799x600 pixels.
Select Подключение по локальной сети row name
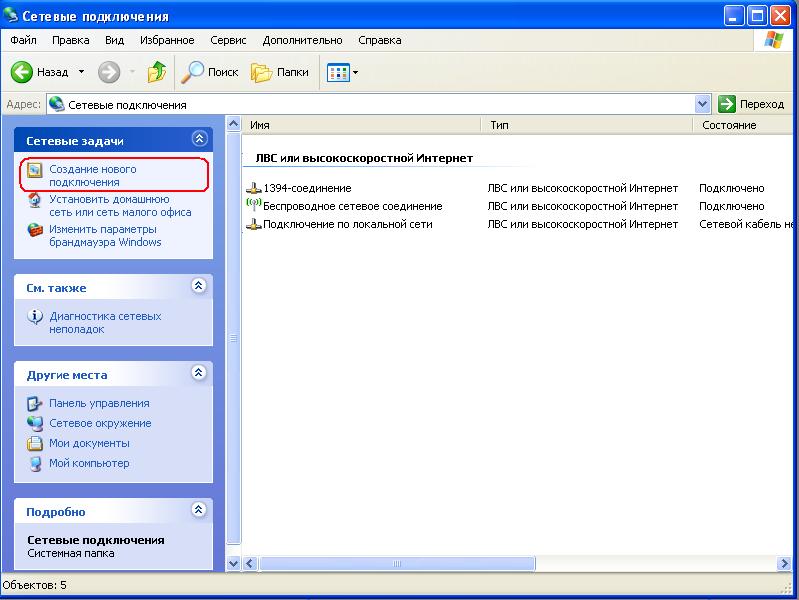click(x=348, y=224)
